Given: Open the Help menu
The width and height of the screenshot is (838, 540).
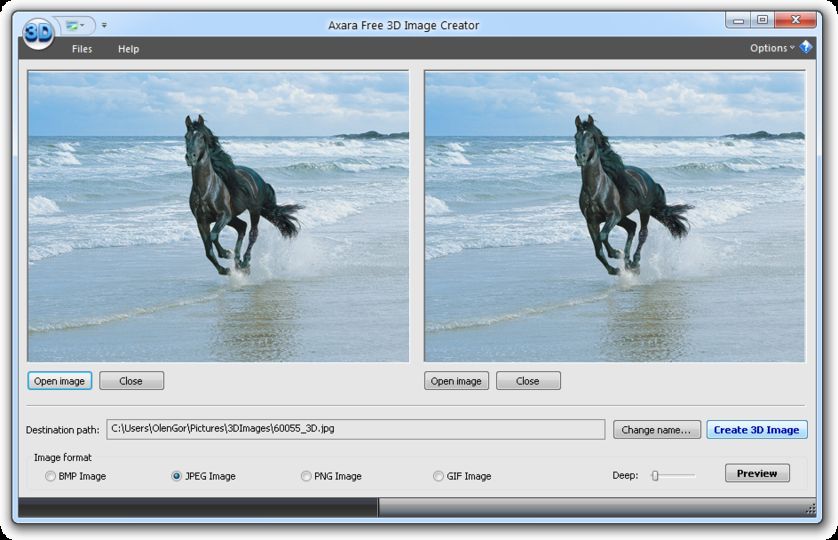Looking at the screenshot, I should point(128,49).
